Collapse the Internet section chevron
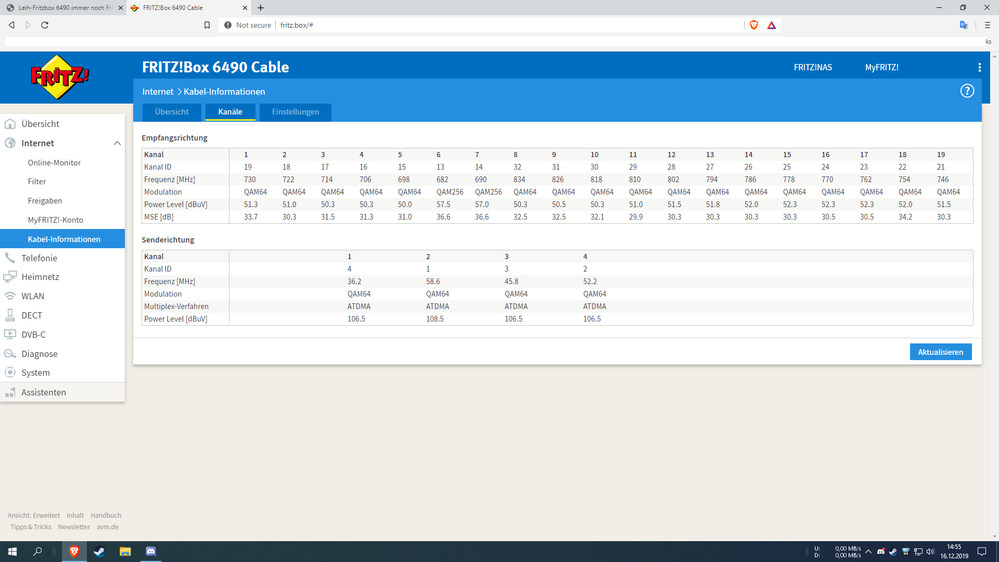 click(x=117, y=143)
